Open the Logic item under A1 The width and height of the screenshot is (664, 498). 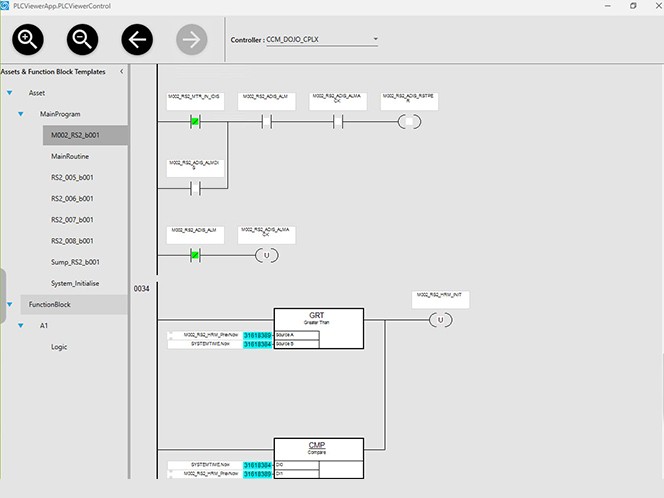click(x=60, y=347)
